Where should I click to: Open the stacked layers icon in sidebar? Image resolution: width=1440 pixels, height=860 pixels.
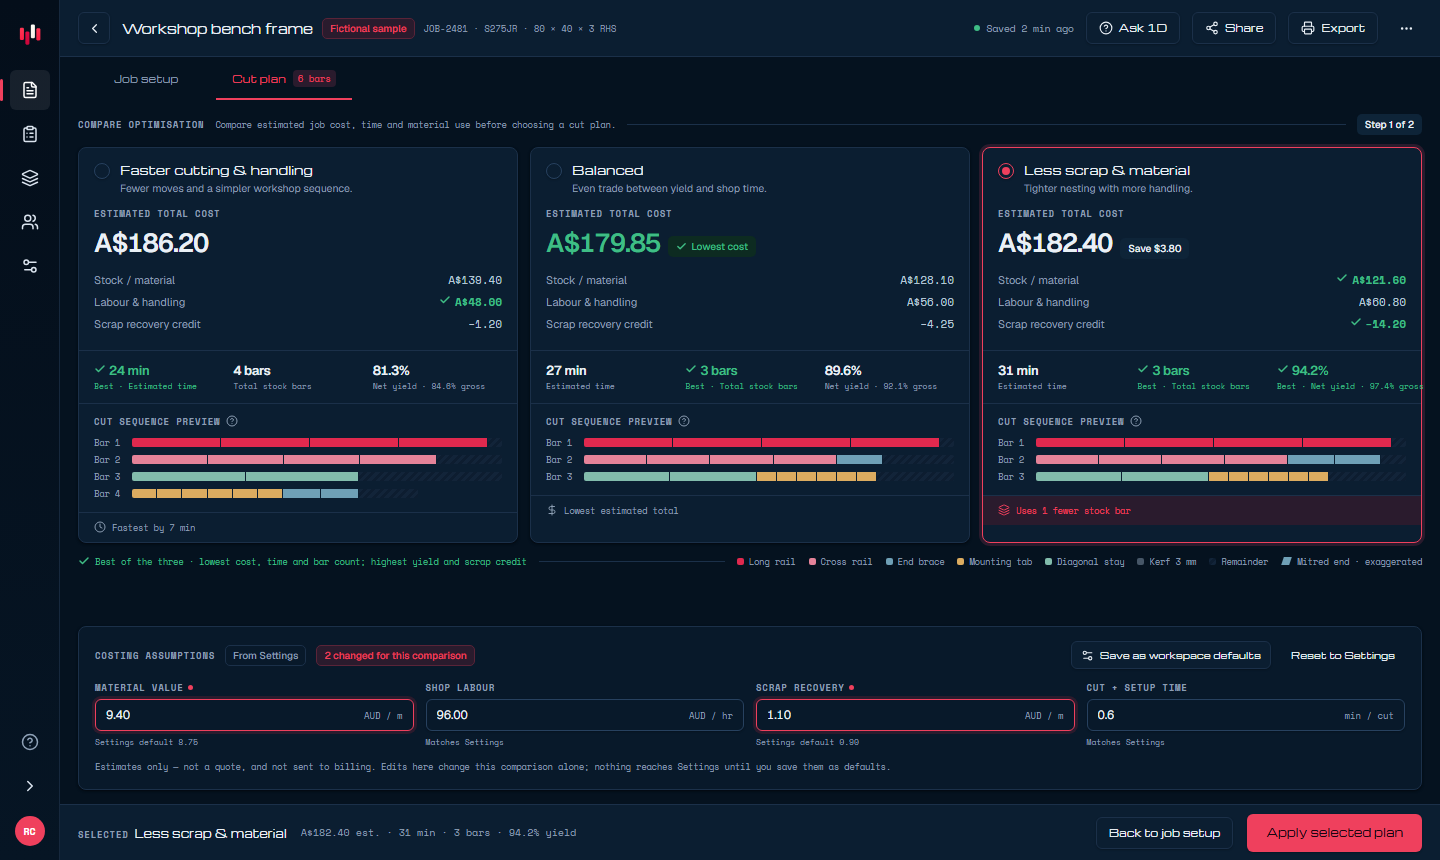30,178
